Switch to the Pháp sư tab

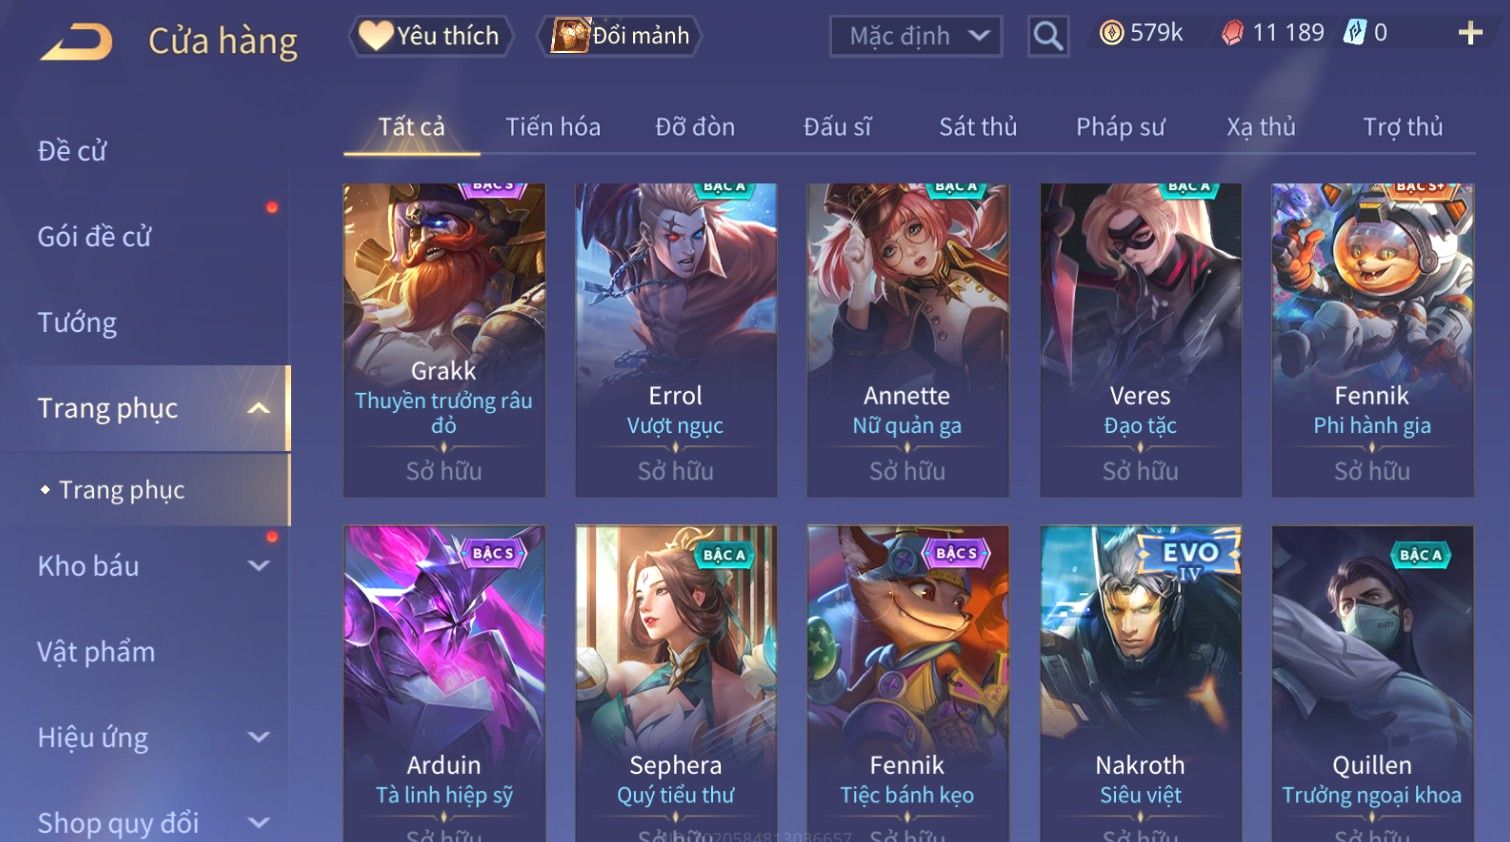(1120, 127)
